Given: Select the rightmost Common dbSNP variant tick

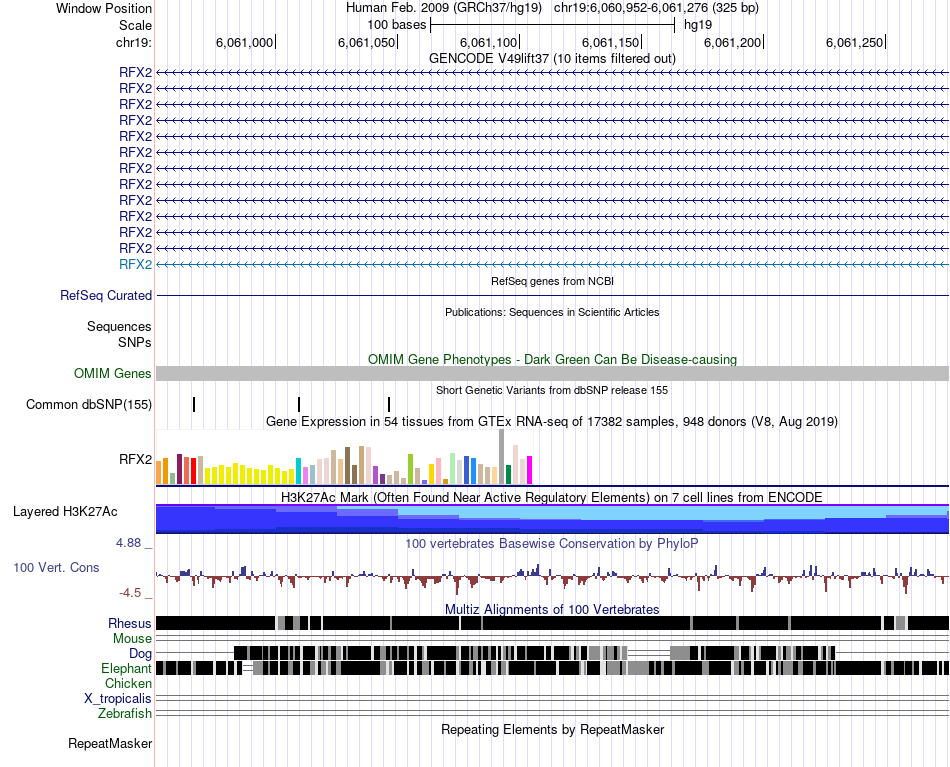Looking at the screenshot, I should [x=389, y=404].
